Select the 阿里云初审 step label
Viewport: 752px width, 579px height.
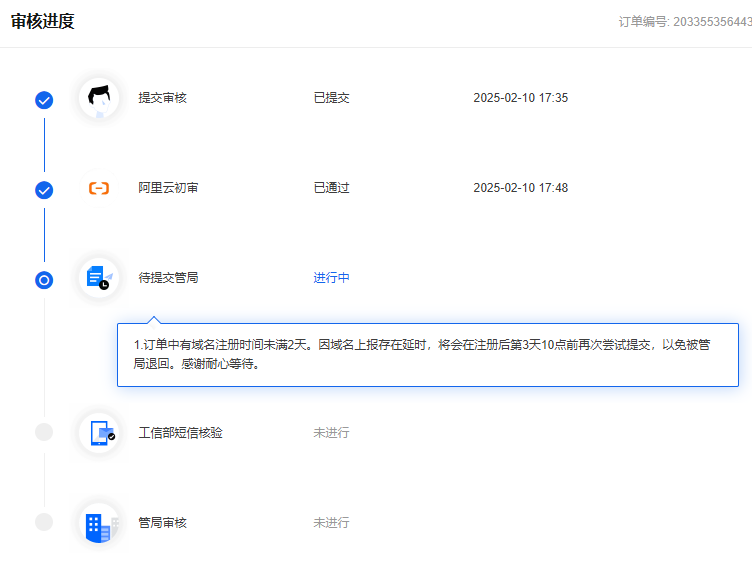click(x=168, y=188)
